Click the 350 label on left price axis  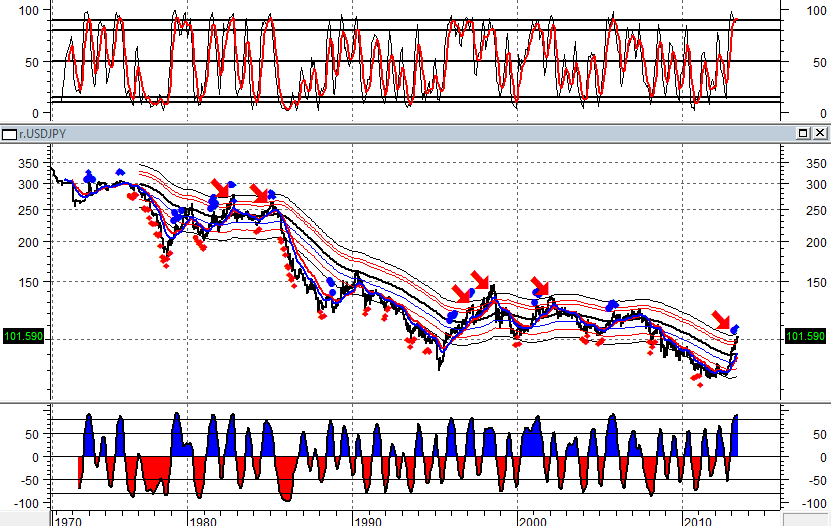tap(28, 164)
